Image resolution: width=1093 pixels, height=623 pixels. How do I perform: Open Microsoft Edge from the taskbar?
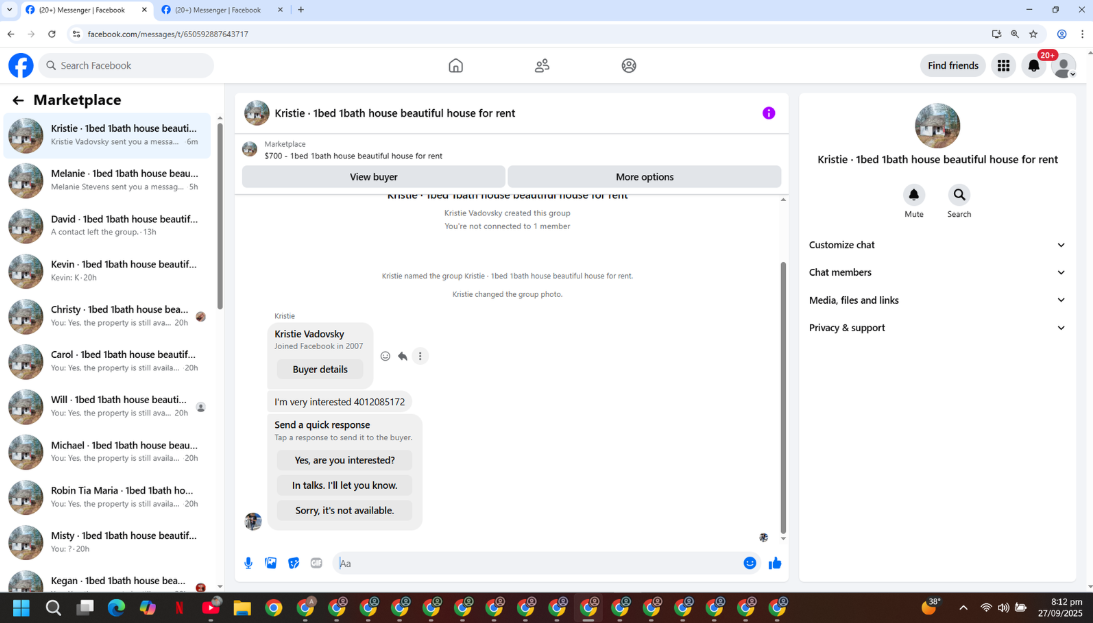116,608
